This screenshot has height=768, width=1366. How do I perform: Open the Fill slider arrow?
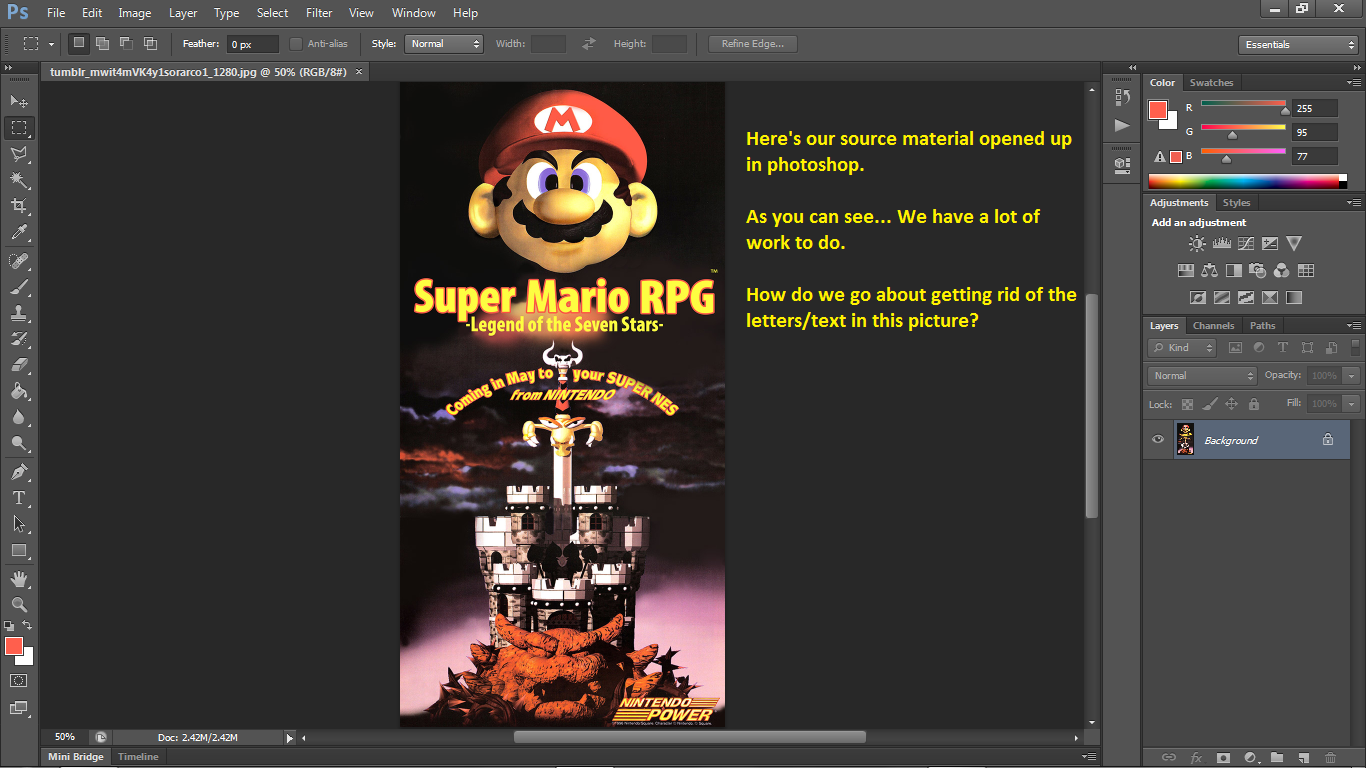1352,404
